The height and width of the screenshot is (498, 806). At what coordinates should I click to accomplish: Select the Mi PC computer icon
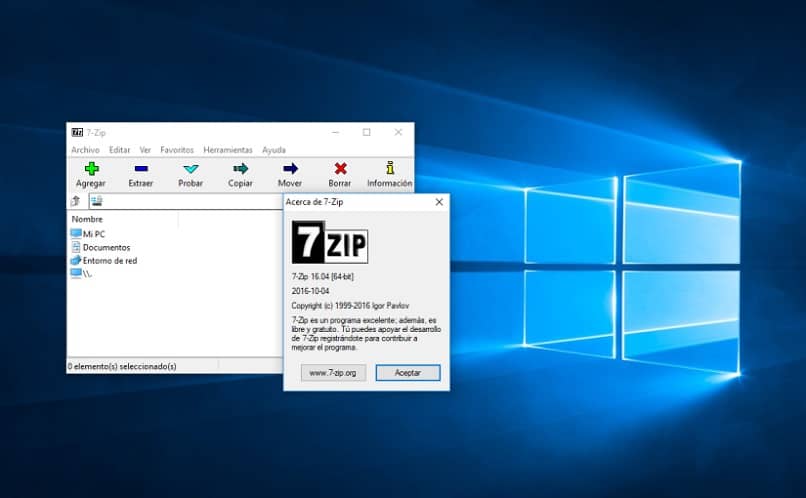(76, 234)
